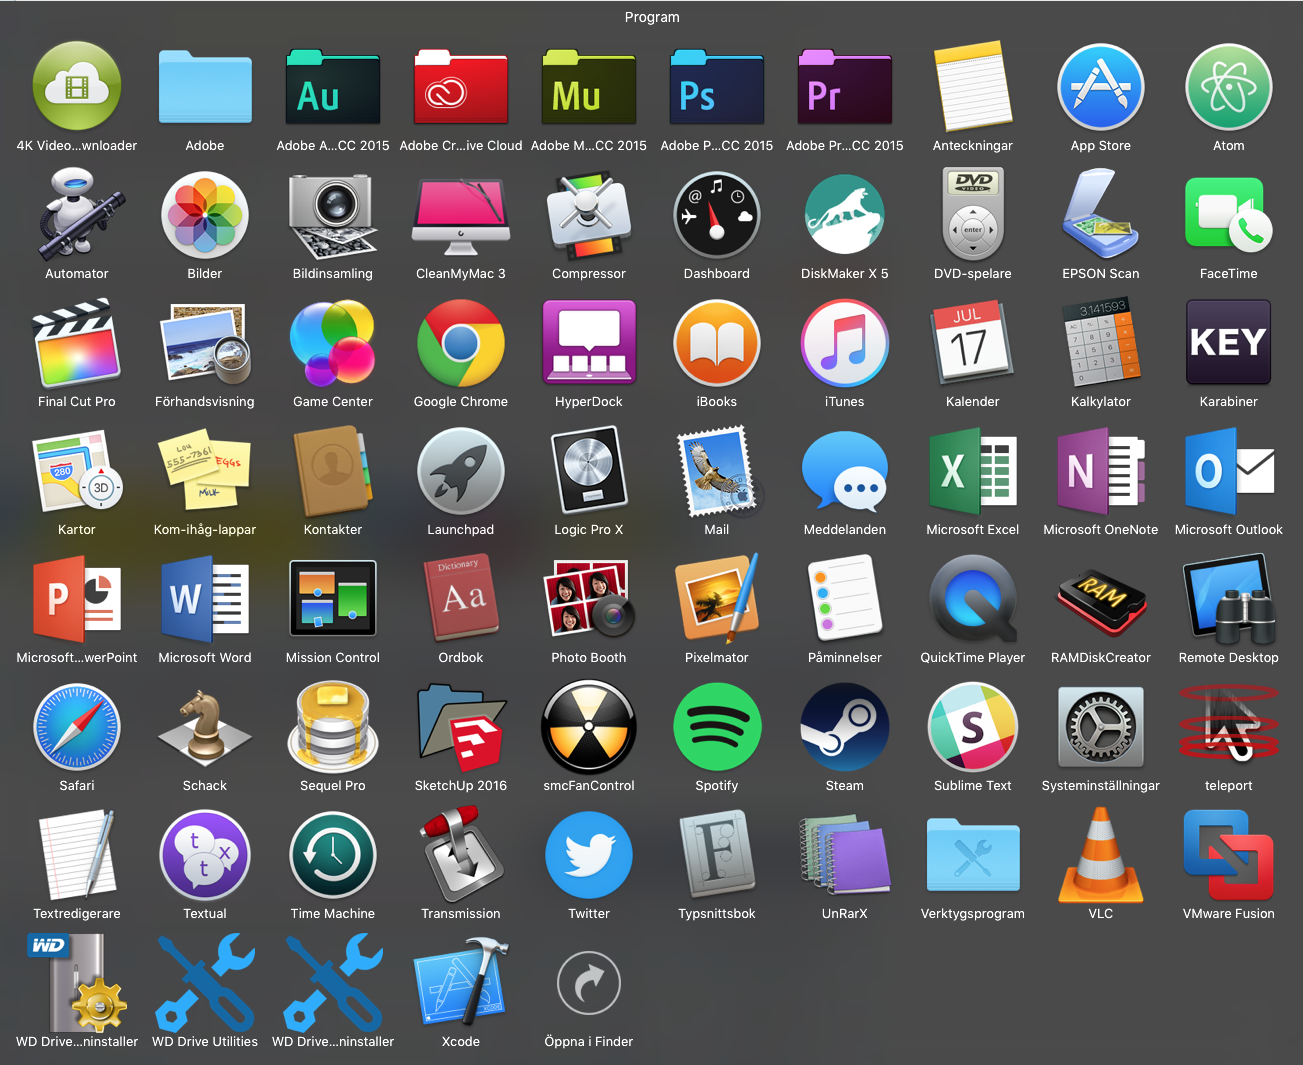
Task: Open Pixelmator
Action: coord(717,598)
